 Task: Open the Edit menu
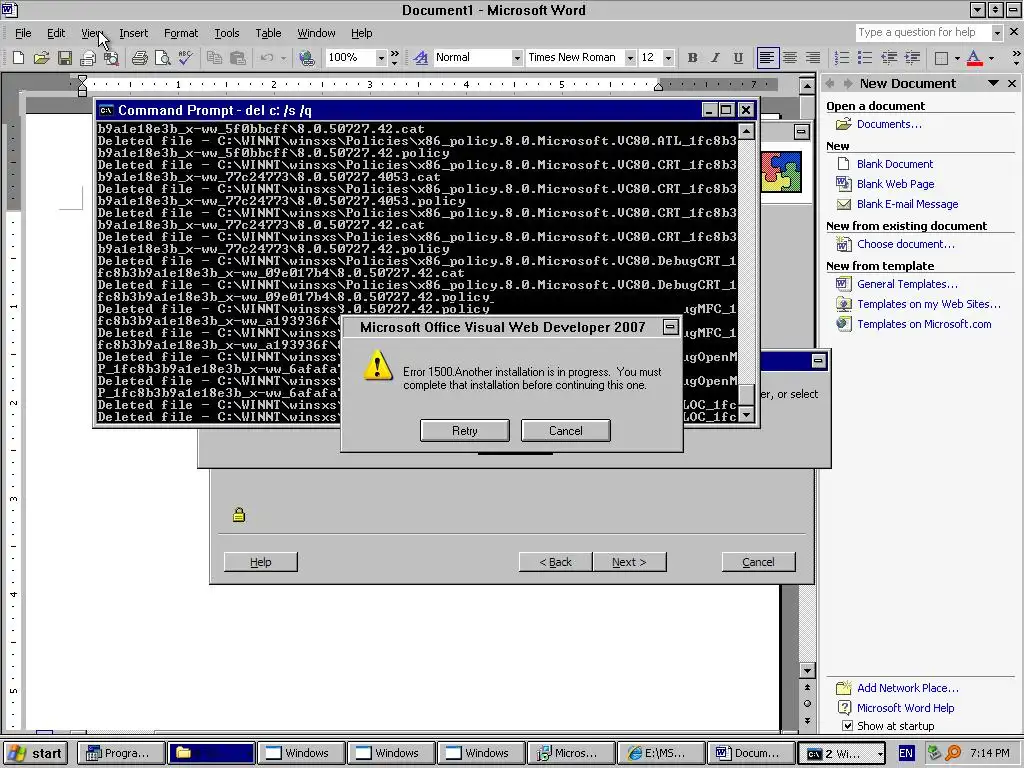tap(56, 33)
